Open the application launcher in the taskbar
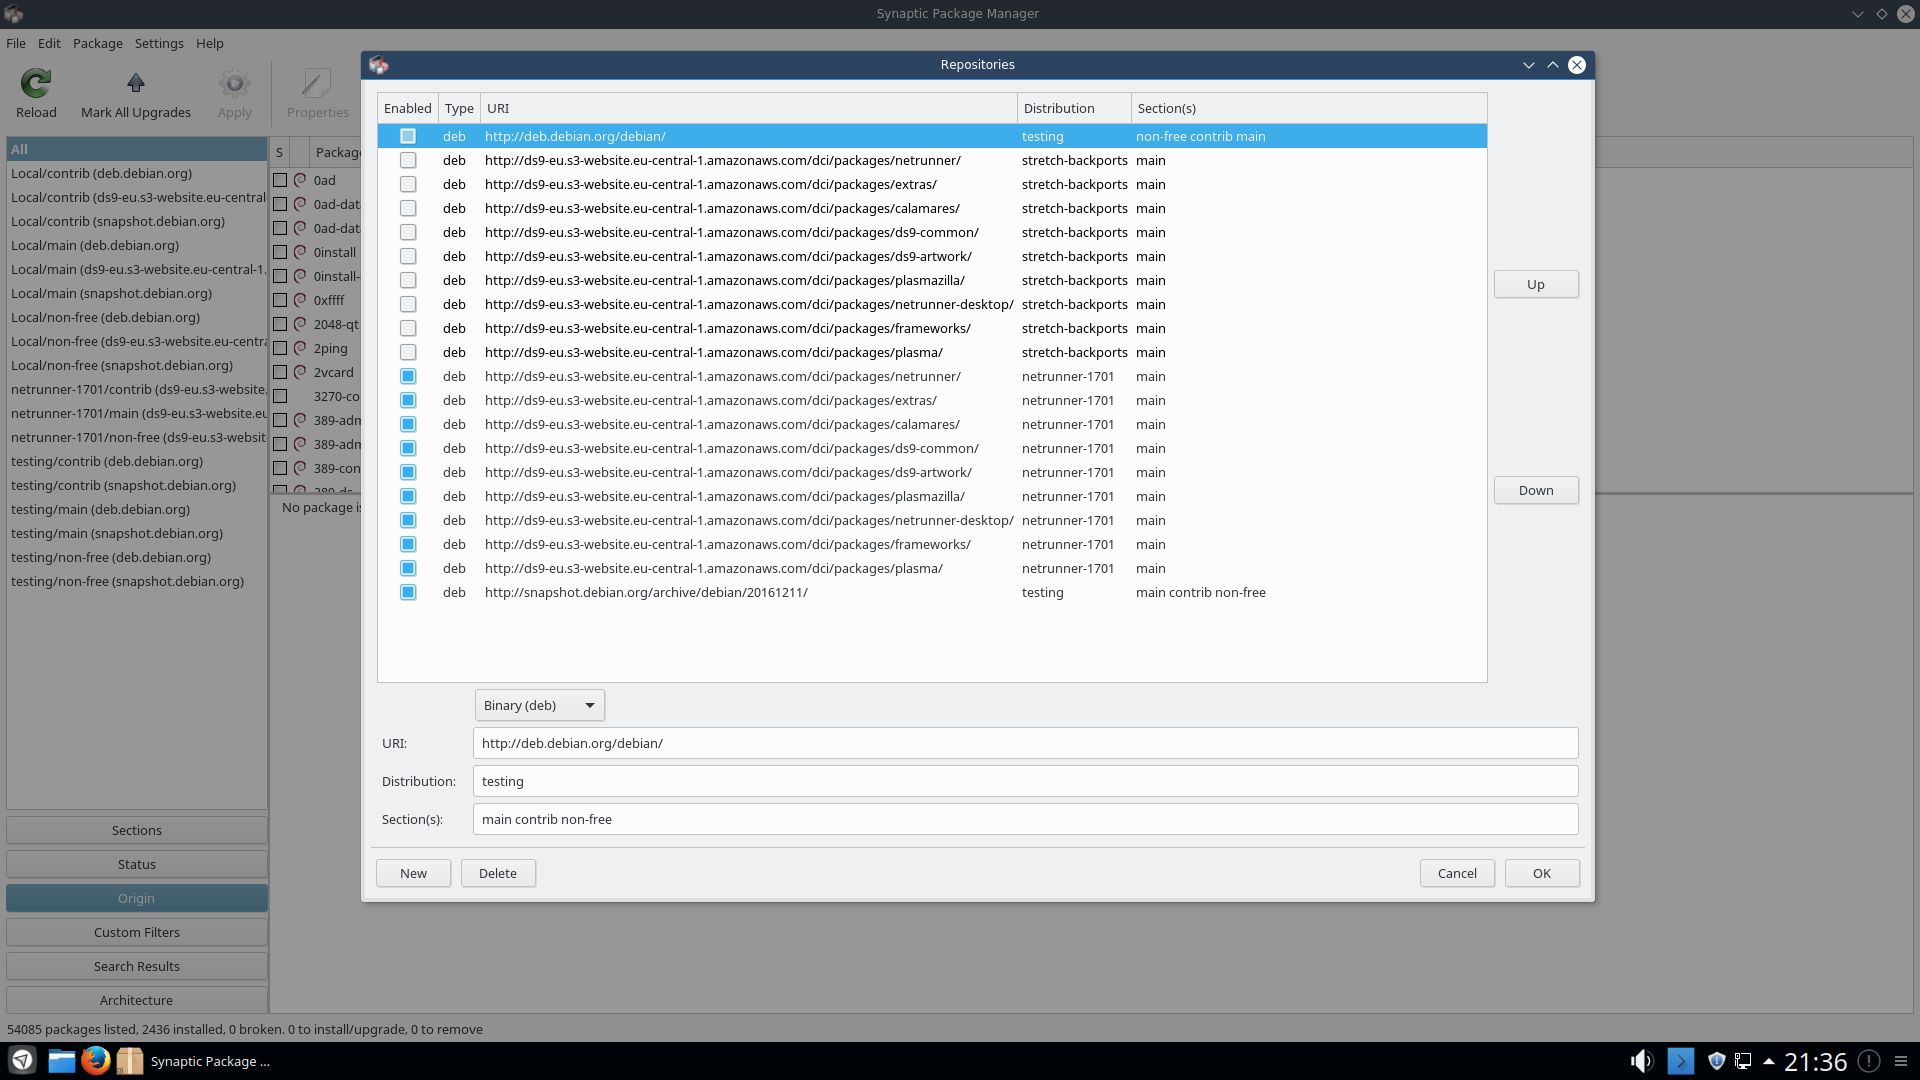Screen dimensions: 1920x1080 pos(22,1061)
